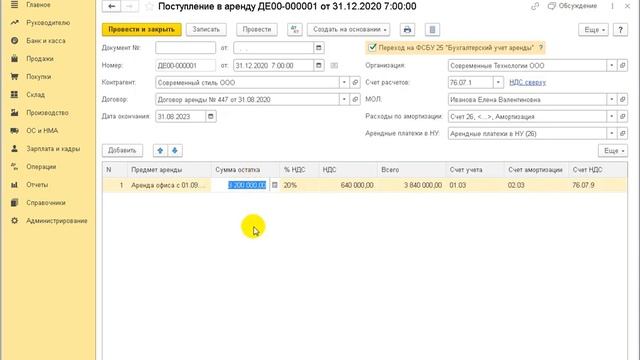Expand the МОЛ dropdown
This screenshot has width=640, height=360.
click(611, 100)
